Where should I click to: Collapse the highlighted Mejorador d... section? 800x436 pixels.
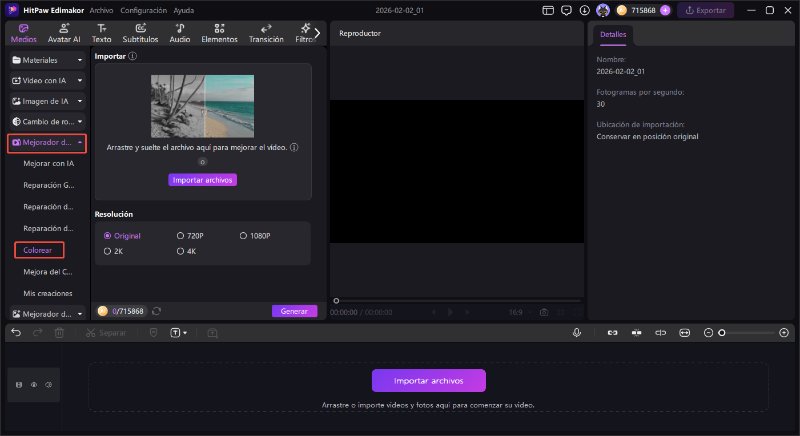tap(47, 143)
